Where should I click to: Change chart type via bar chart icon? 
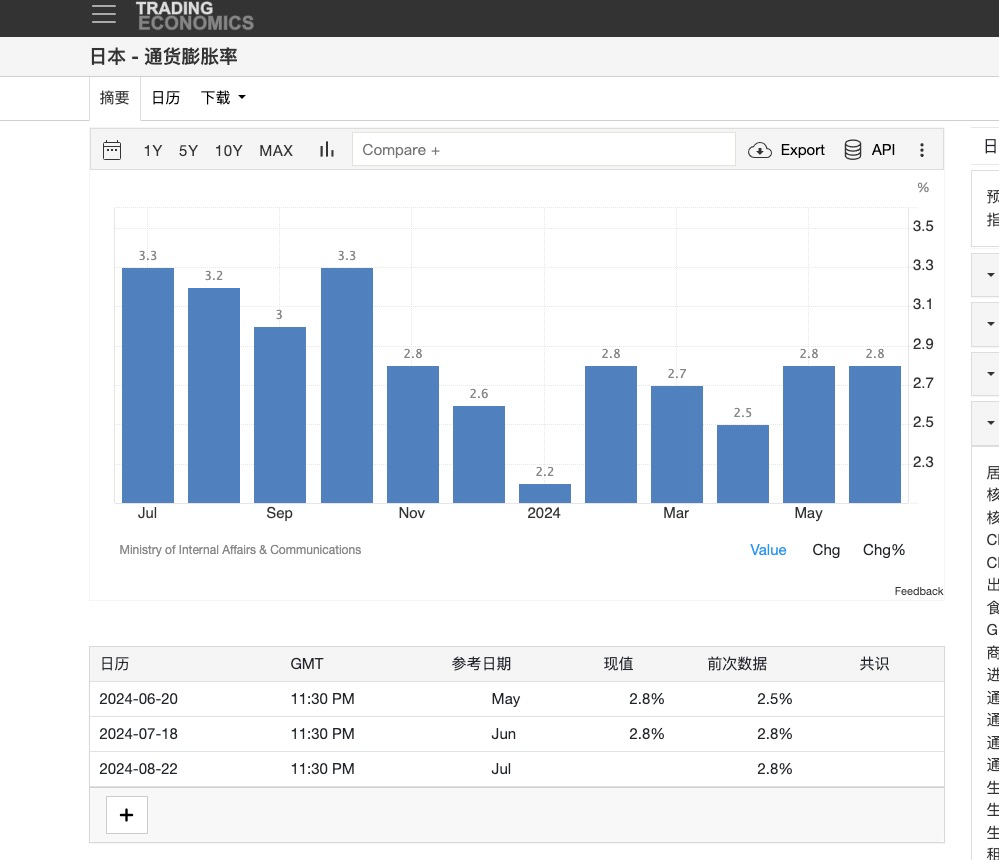327,150
